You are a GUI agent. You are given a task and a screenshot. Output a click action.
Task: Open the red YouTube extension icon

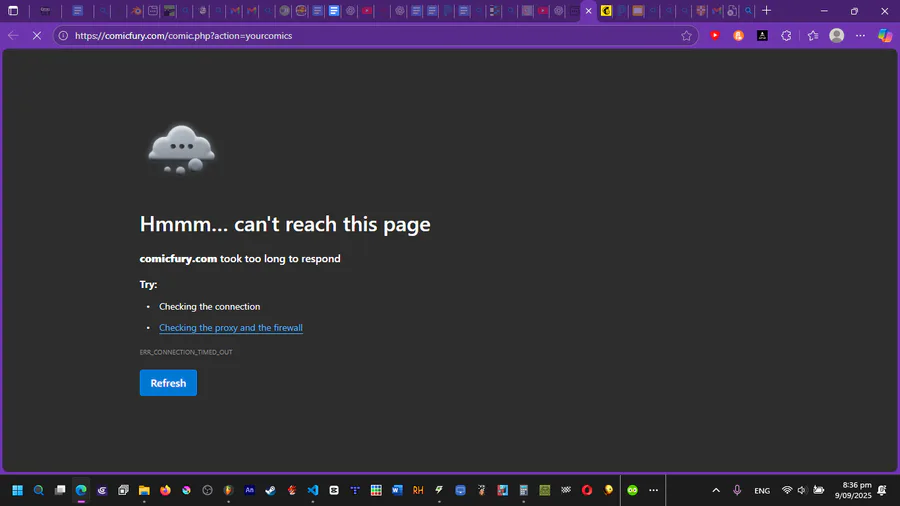715,36
